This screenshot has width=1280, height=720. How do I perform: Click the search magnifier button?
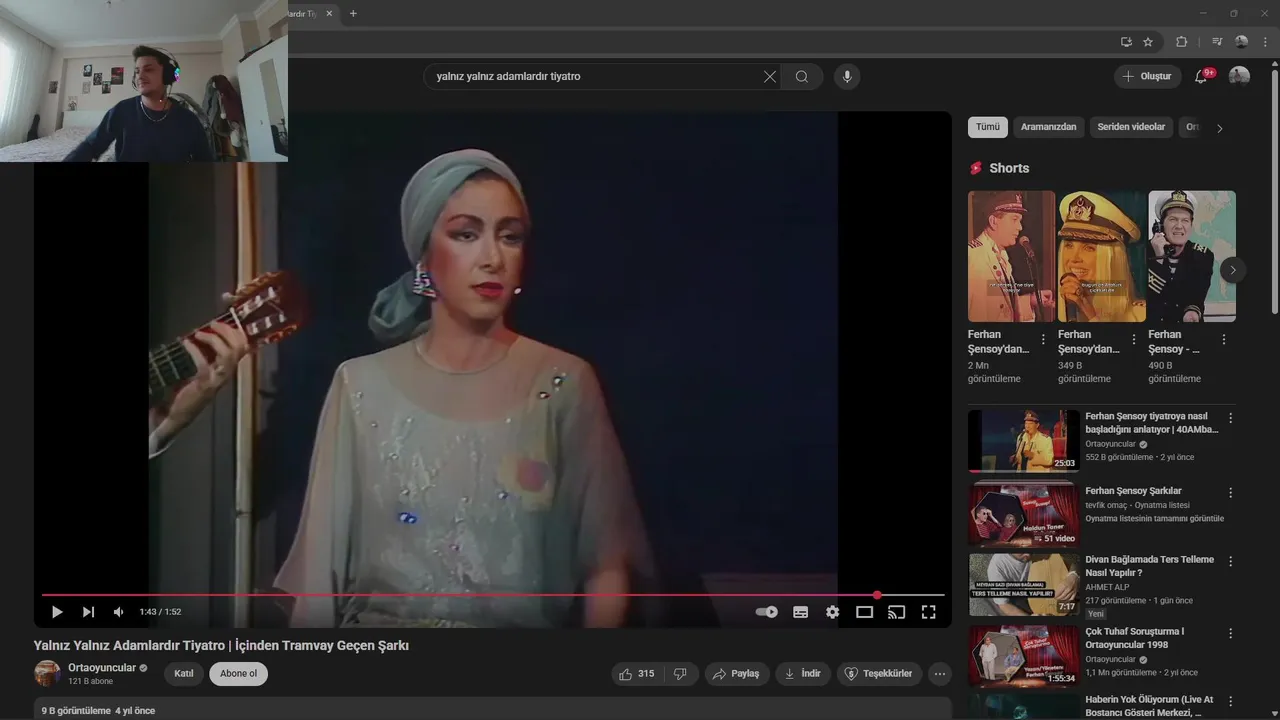(x=802, y=76)
